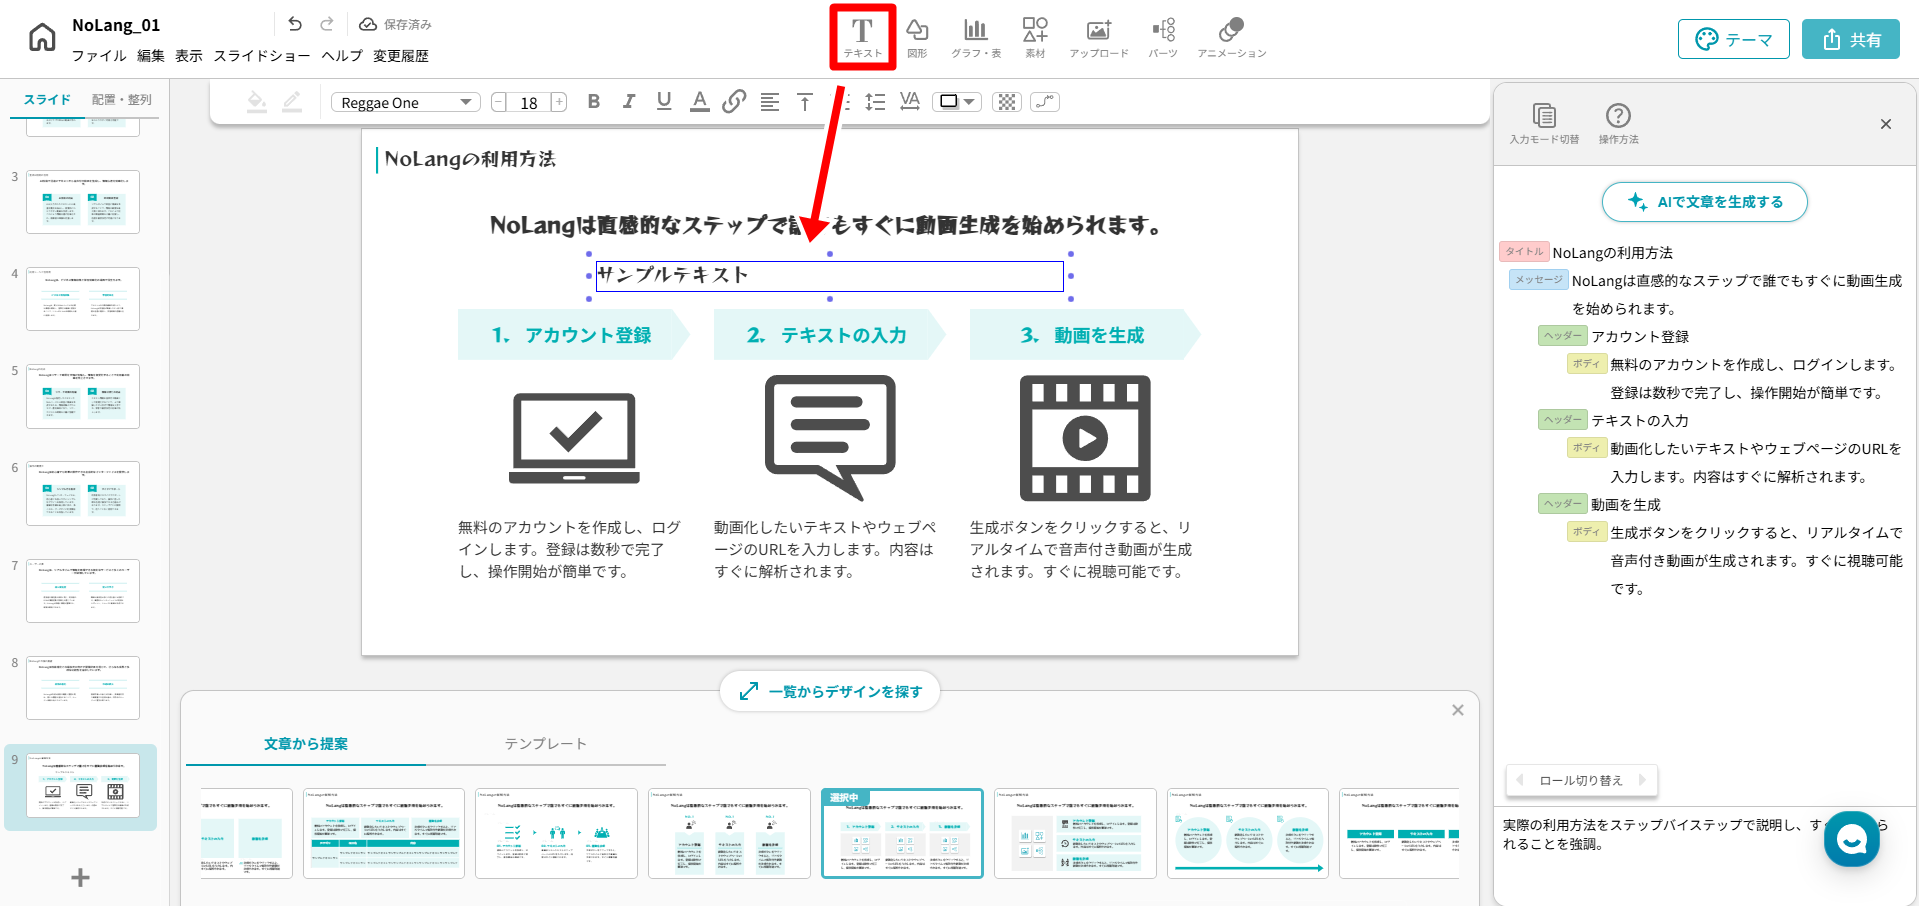Open the 表示 menu

tap(189, 56)
